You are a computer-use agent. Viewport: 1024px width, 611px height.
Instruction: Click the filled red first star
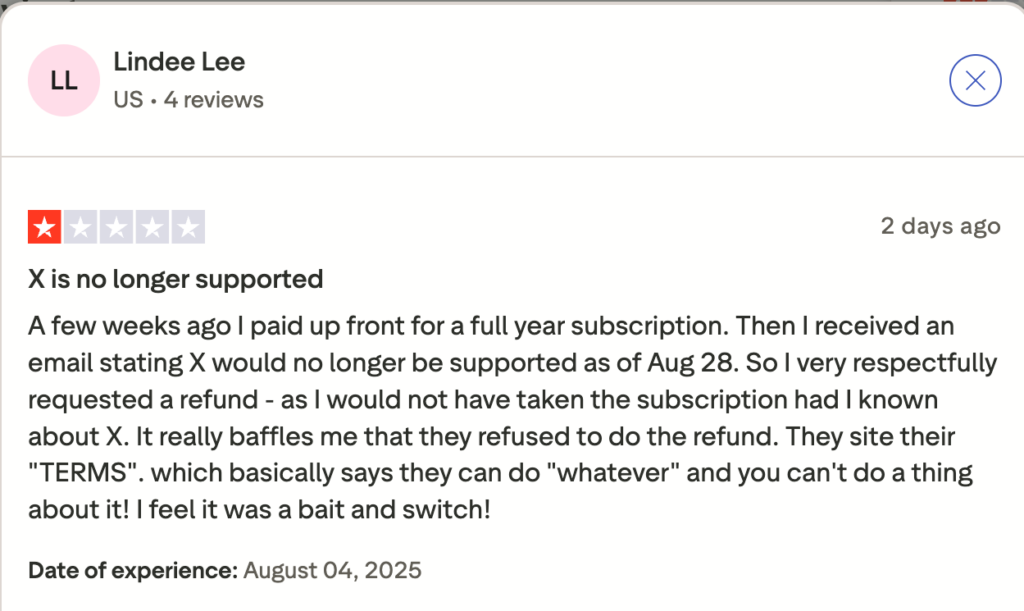45,228
